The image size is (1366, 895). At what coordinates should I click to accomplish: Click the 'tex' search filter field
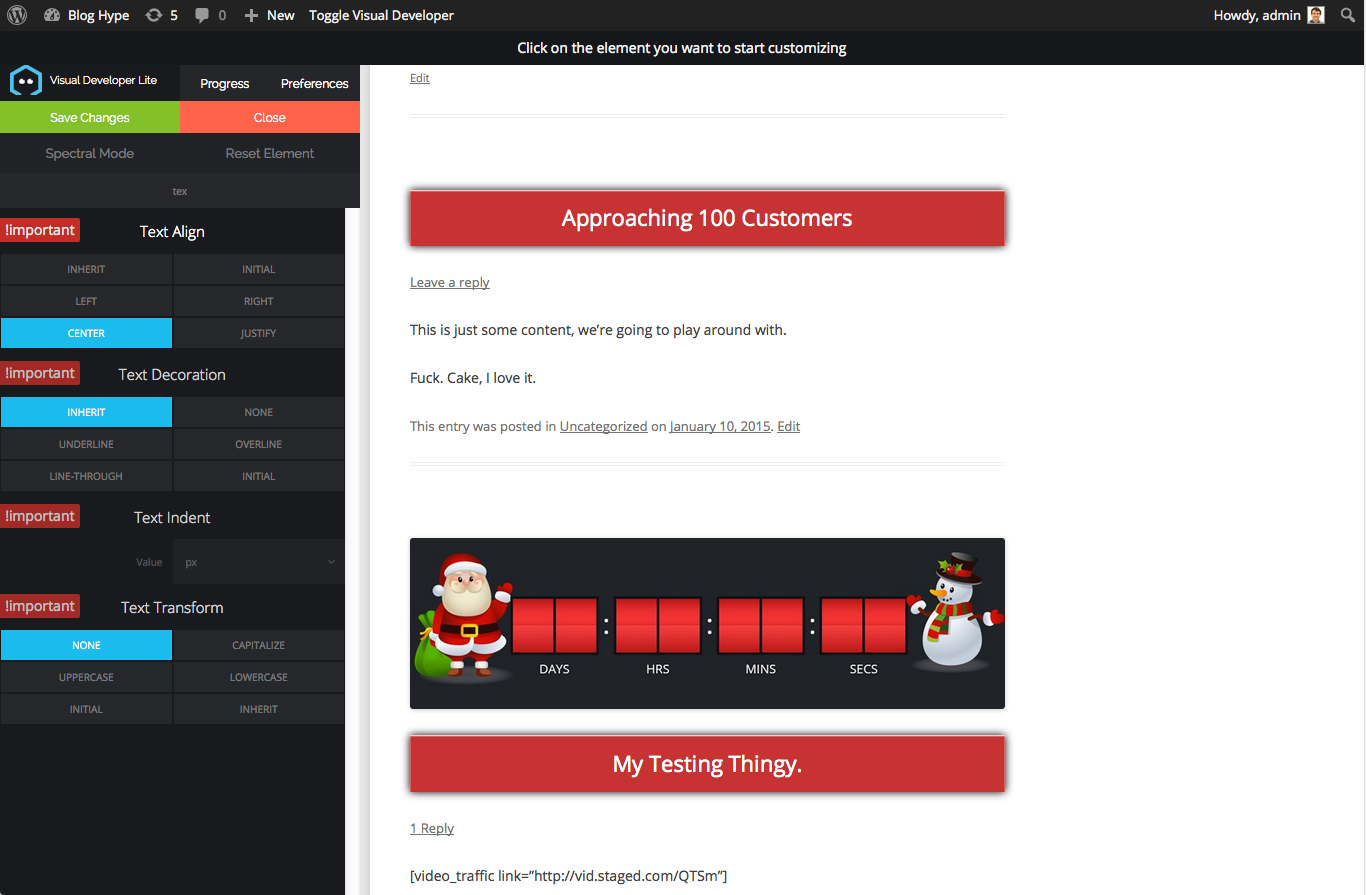pyautogui.click(x=180, y=190)
